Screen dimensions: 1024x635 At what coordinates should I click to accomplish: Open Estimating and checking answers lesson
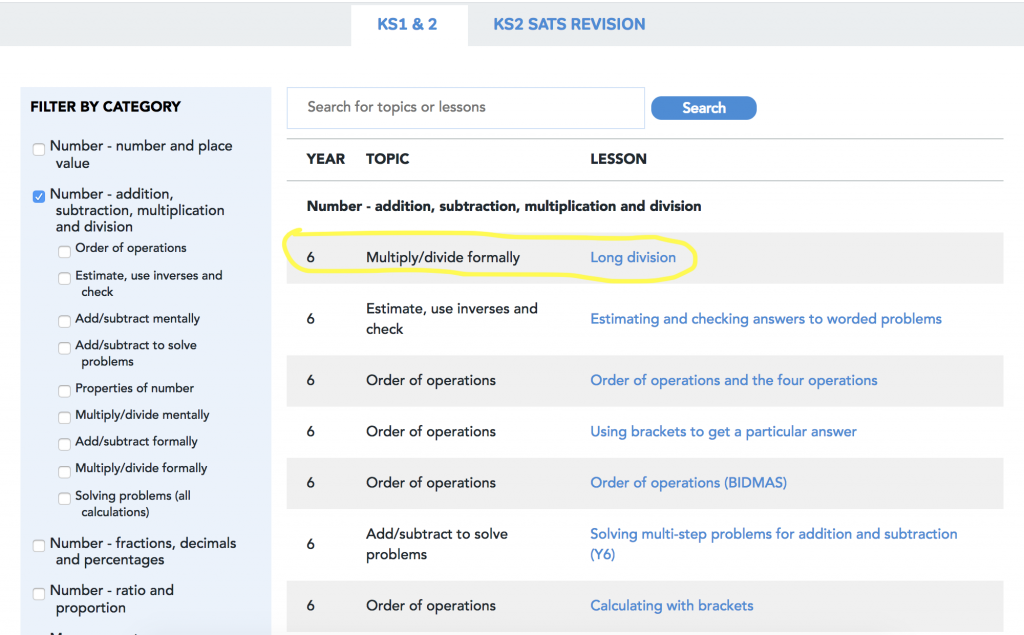point(765,318)
